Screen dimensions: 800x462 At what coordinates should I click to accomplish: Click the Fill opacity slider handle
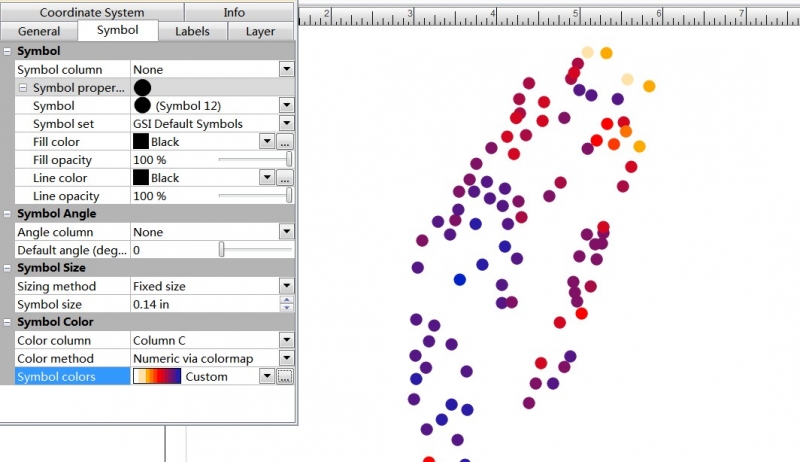pyautogui.click(x=289, y=160)
